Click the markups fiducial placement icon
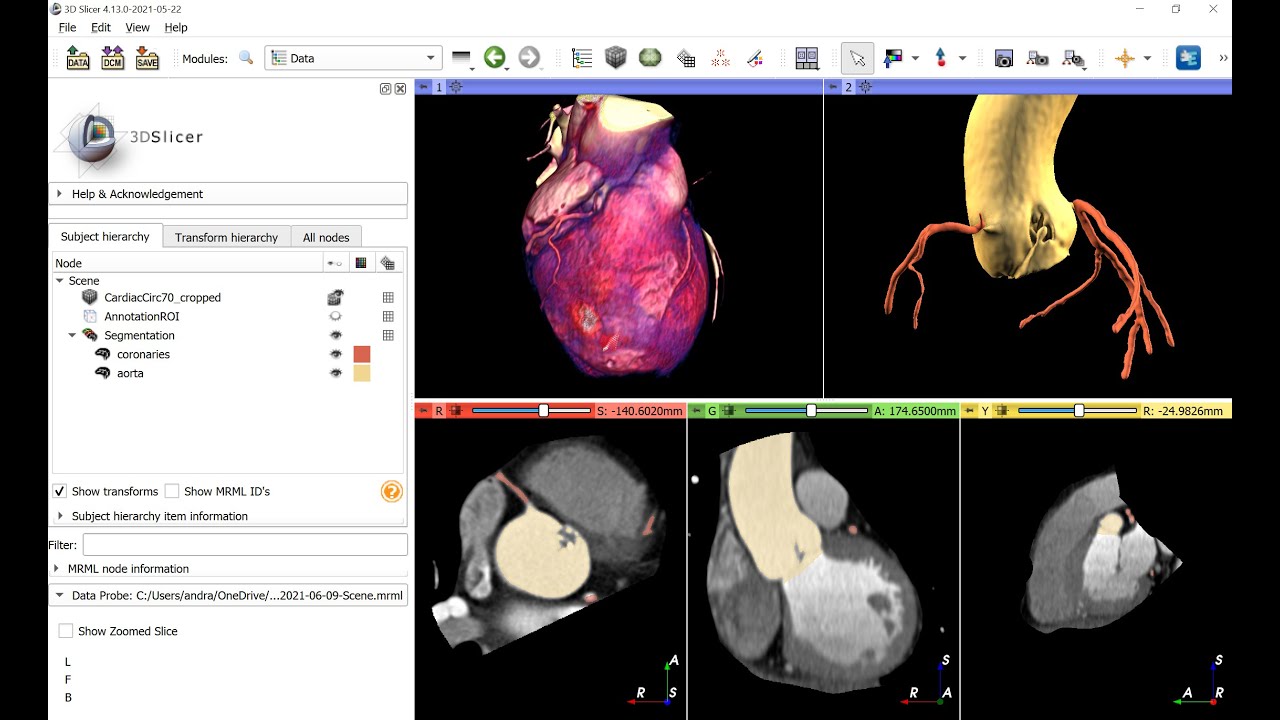The width and height of the screenshot is (1280, 720). (940, 58)
